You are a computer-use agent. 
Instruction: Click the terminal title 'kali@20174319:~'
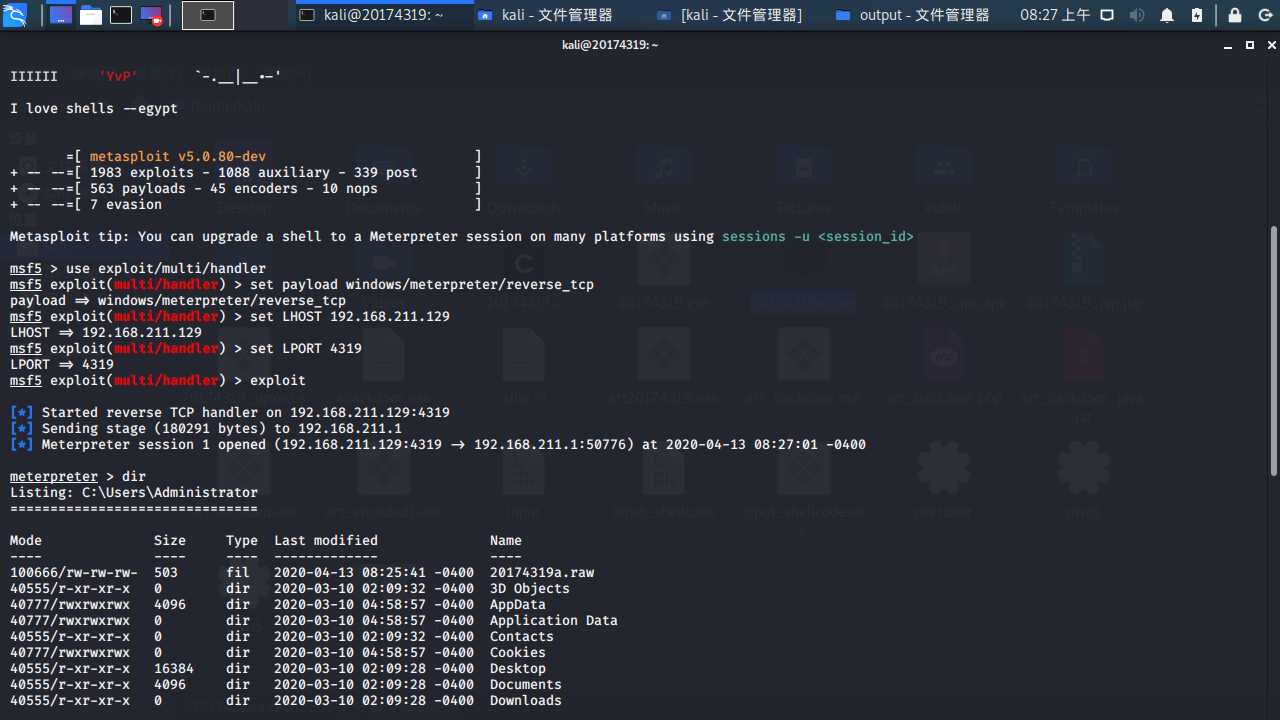pos(610,45)
